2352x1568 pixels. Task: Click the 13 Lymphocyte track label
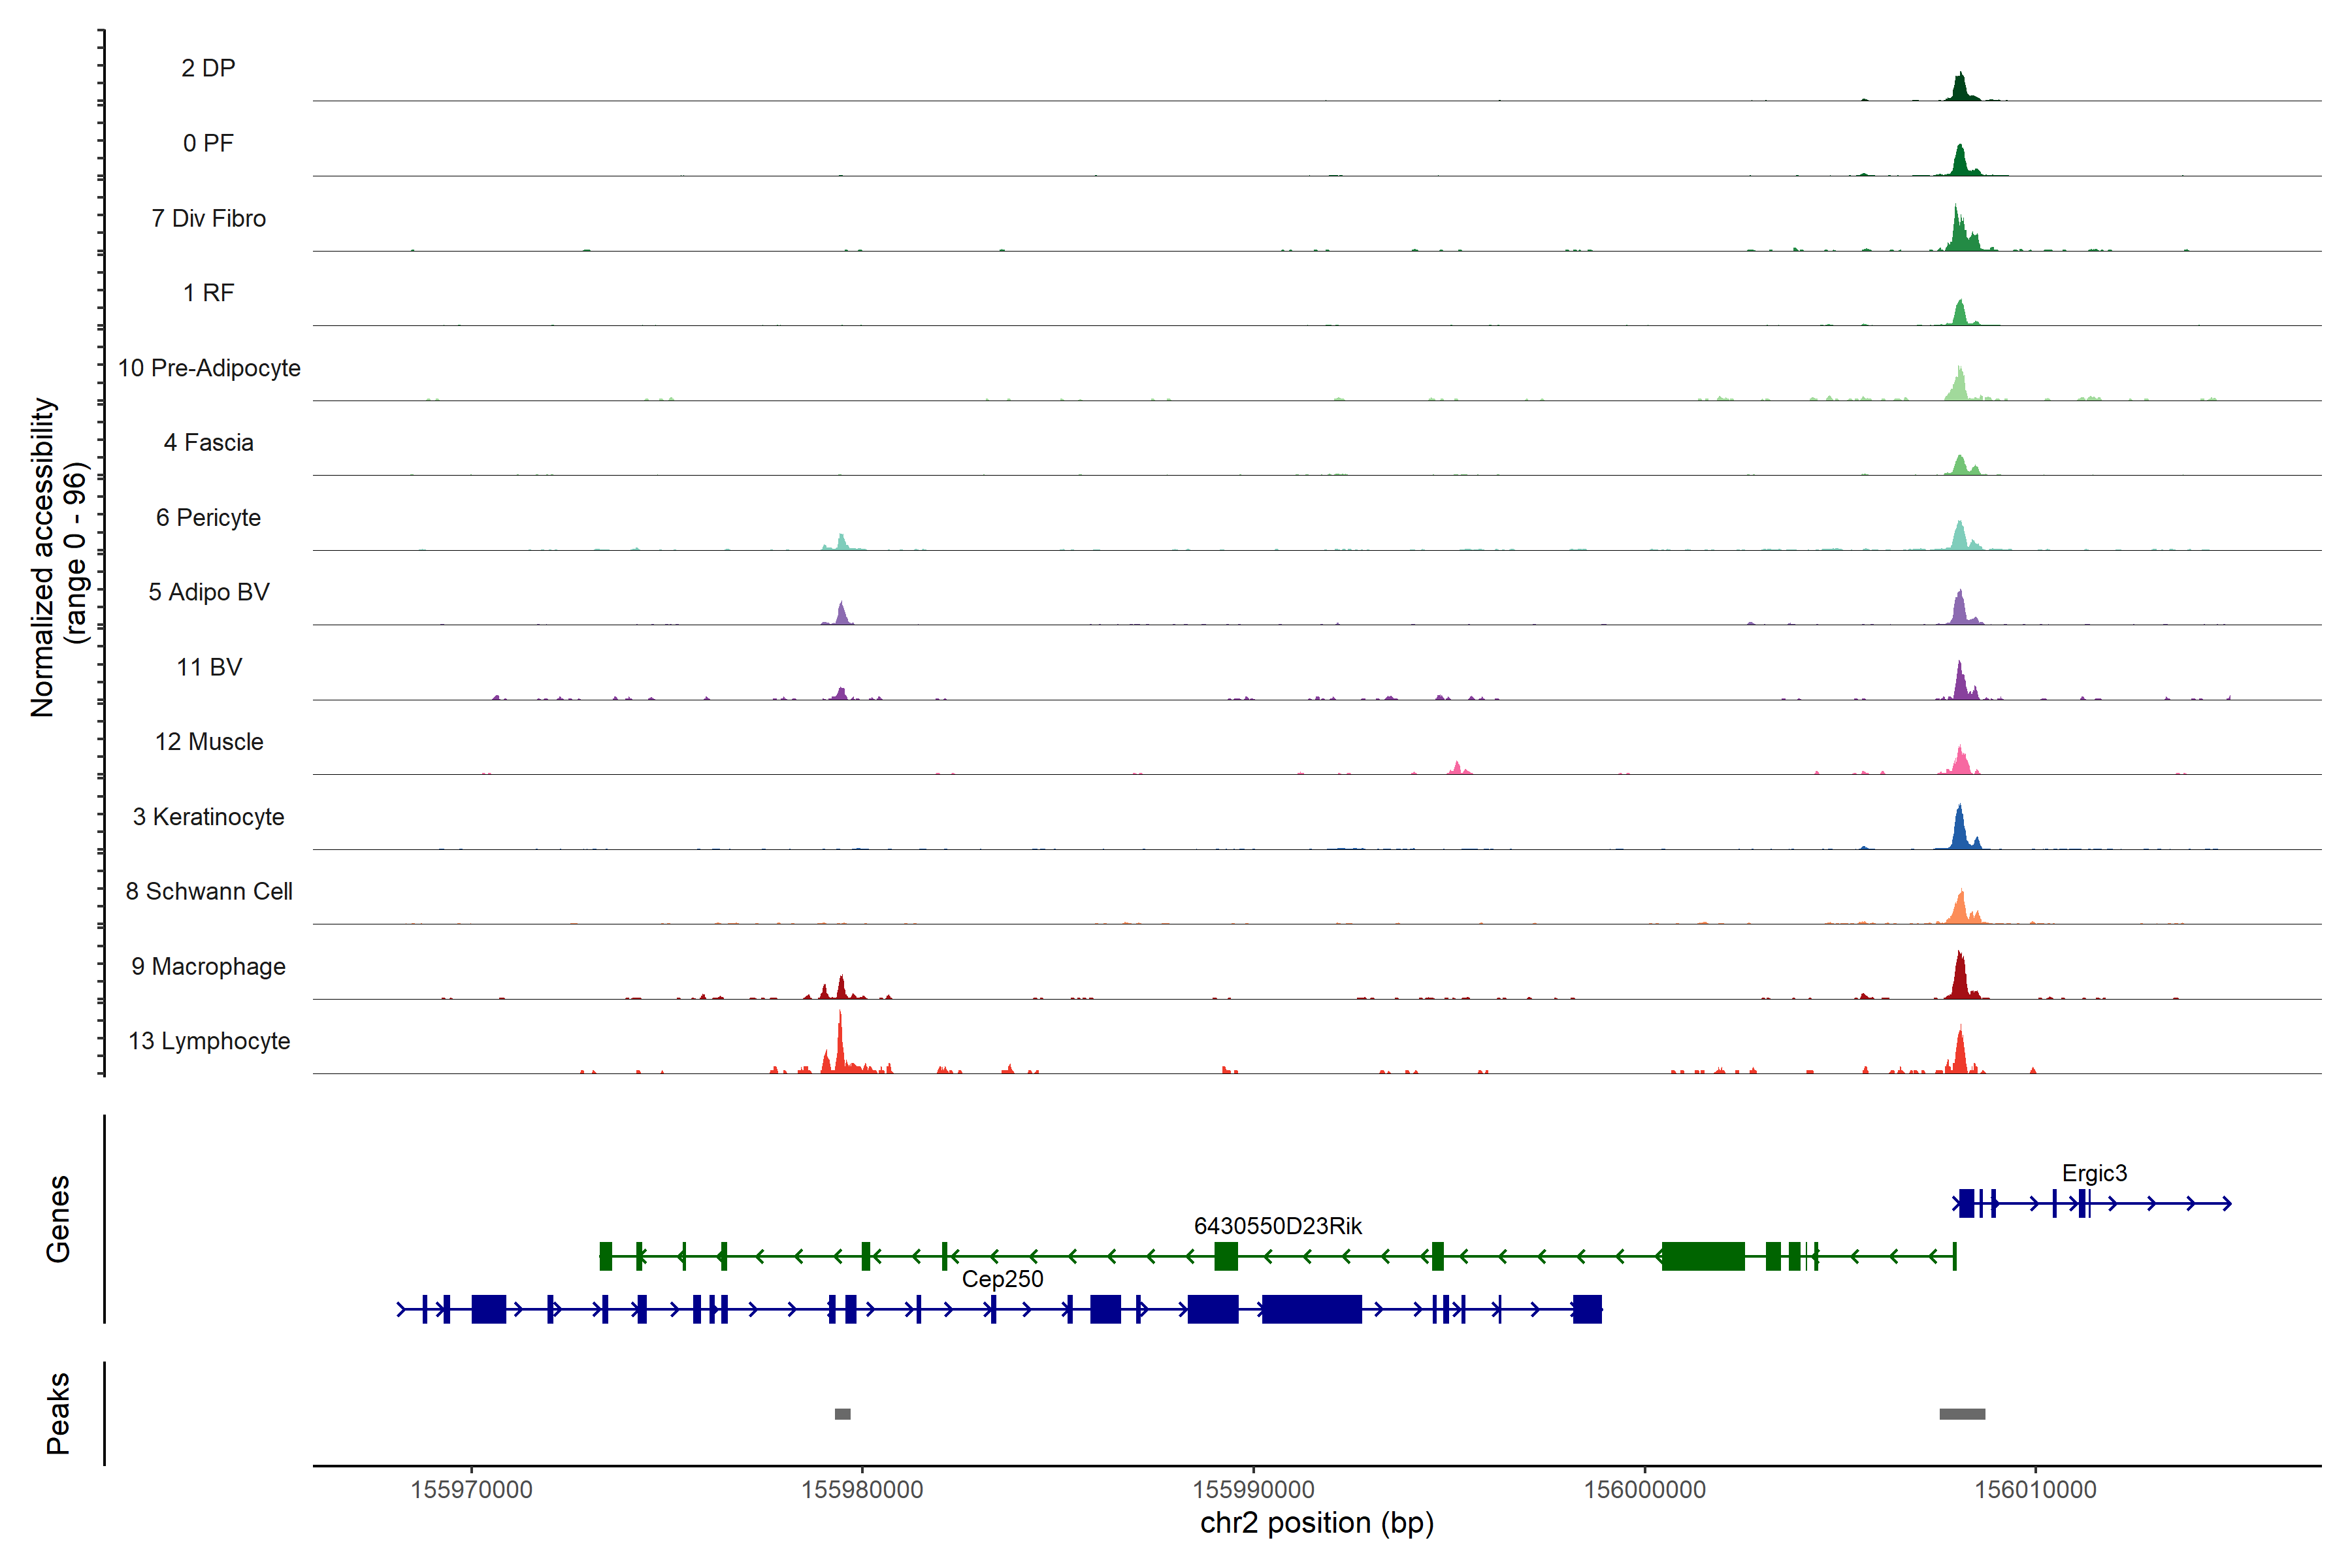[209, 1041]
